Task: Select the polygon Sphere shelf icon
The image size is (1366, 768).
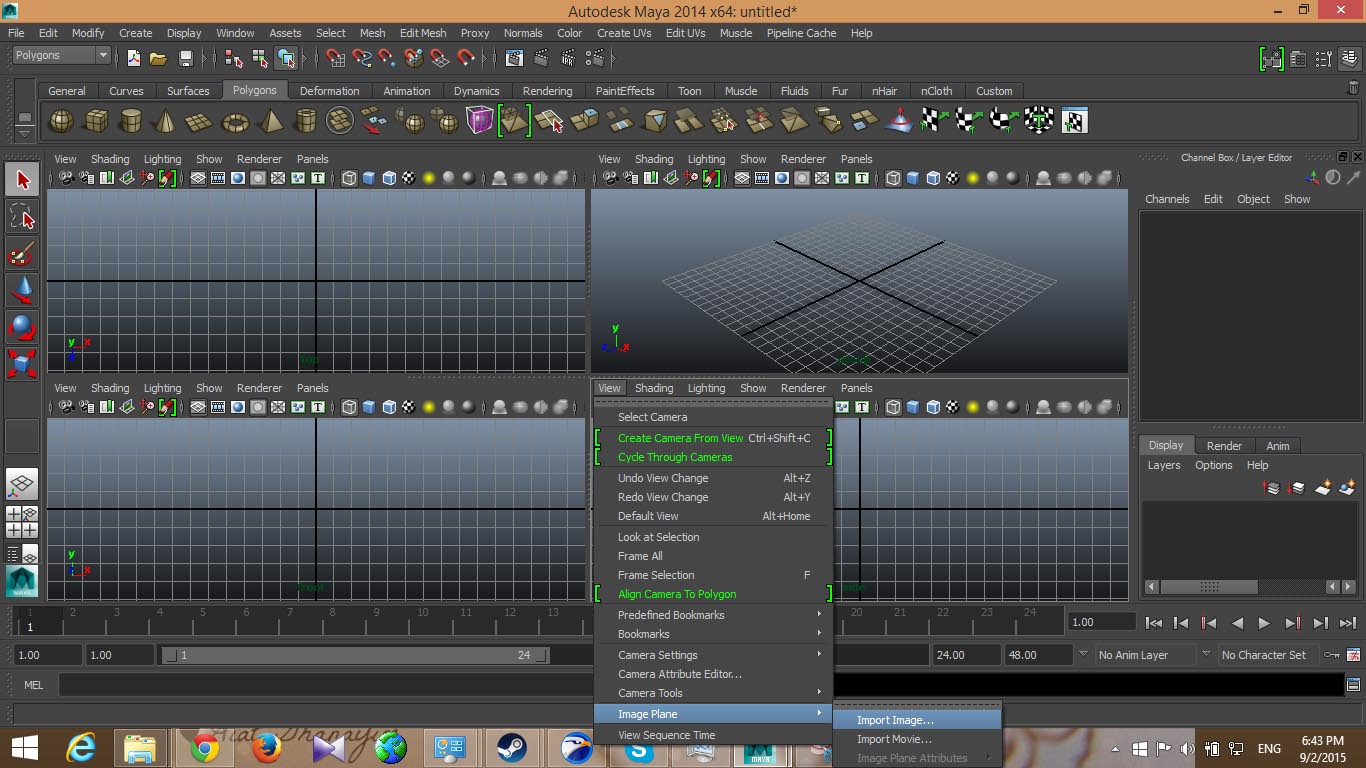Action: point(61,121)
